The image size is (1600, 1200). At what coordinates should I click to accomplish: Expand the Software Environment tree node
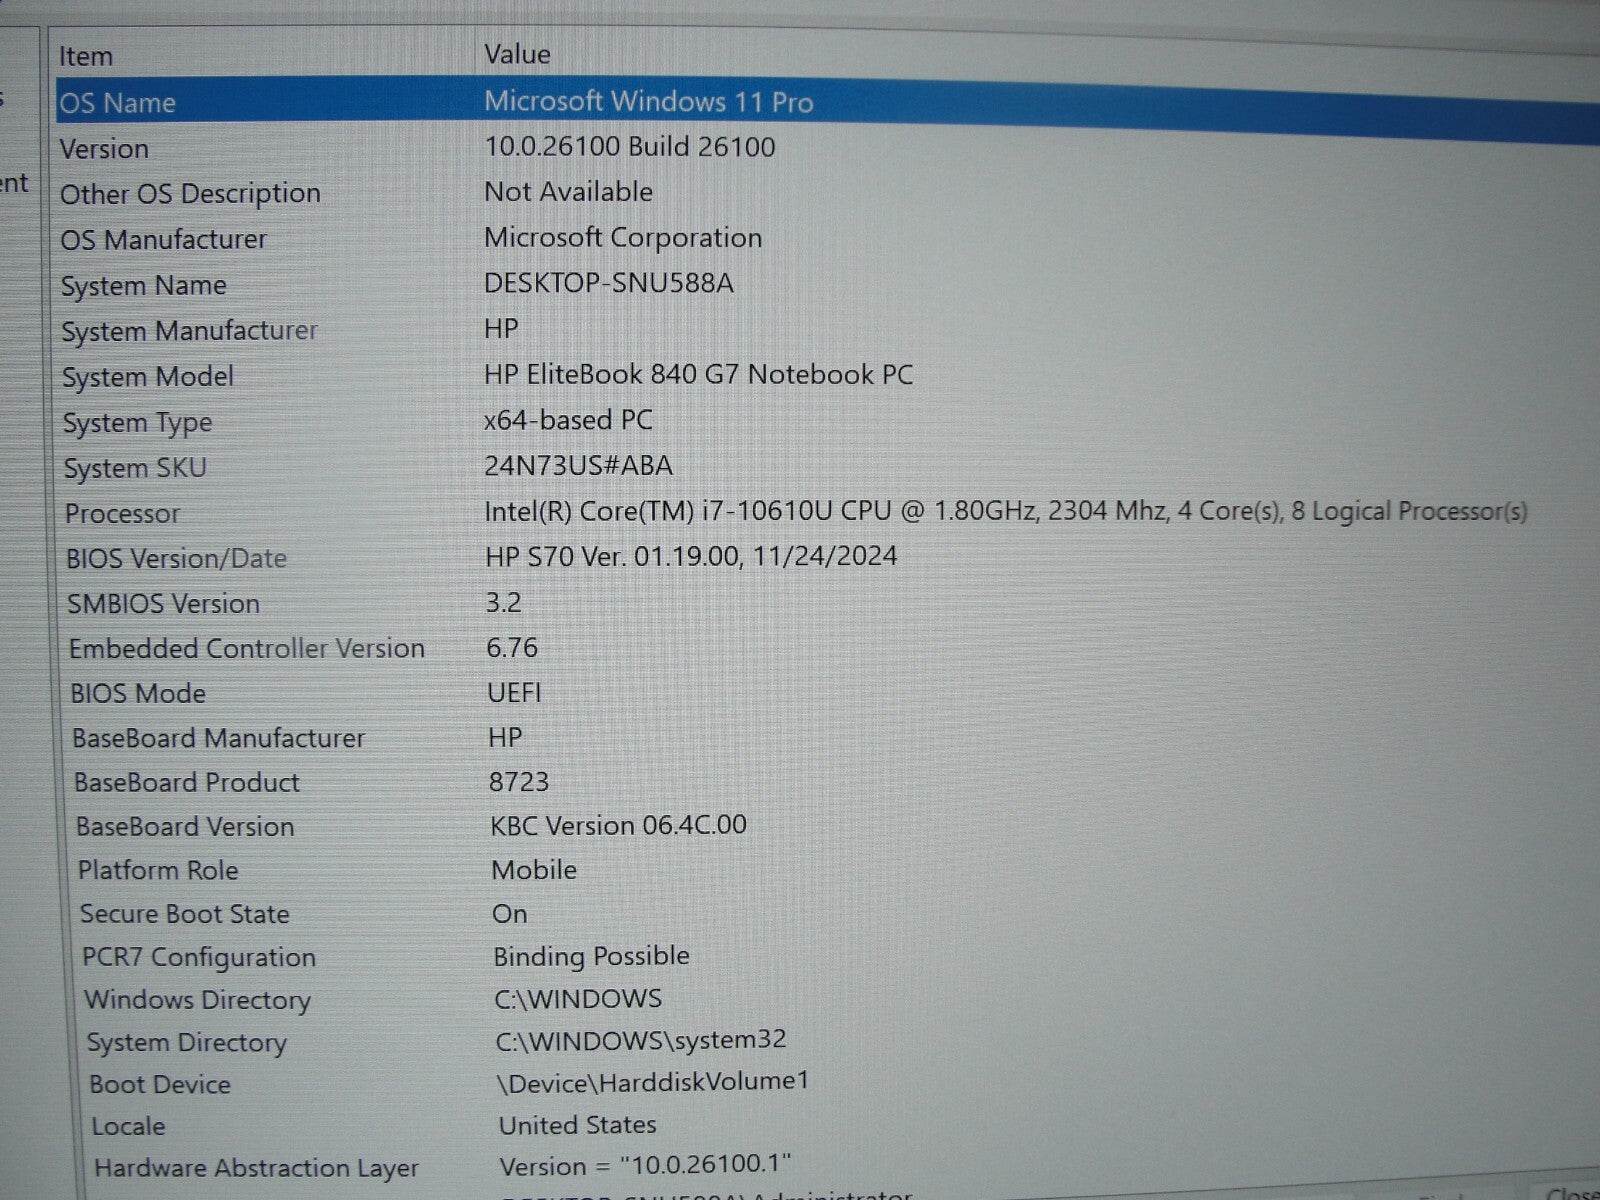point(14,184)
